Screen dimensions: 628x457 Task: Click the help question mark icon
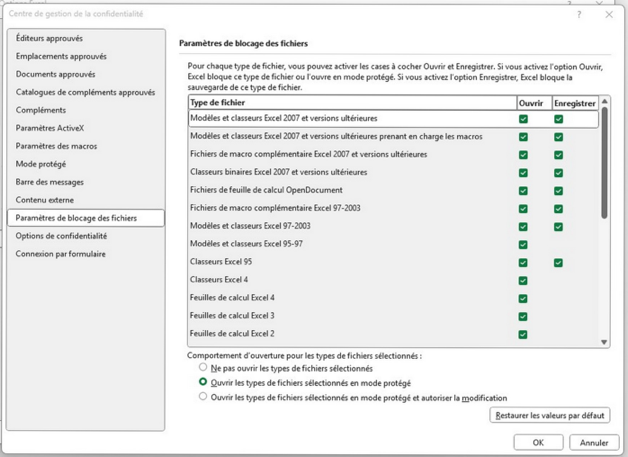(579, 15)
